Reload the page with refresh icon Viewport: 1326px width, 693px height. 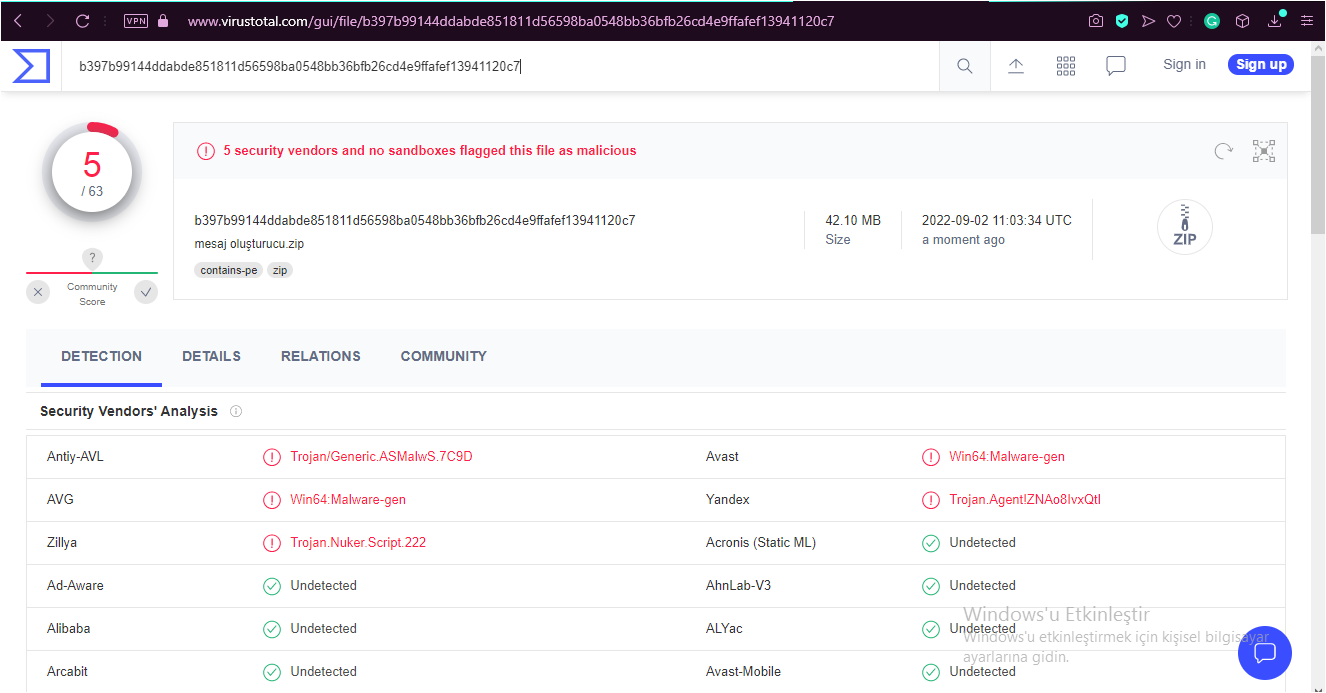tap(83, 20)
